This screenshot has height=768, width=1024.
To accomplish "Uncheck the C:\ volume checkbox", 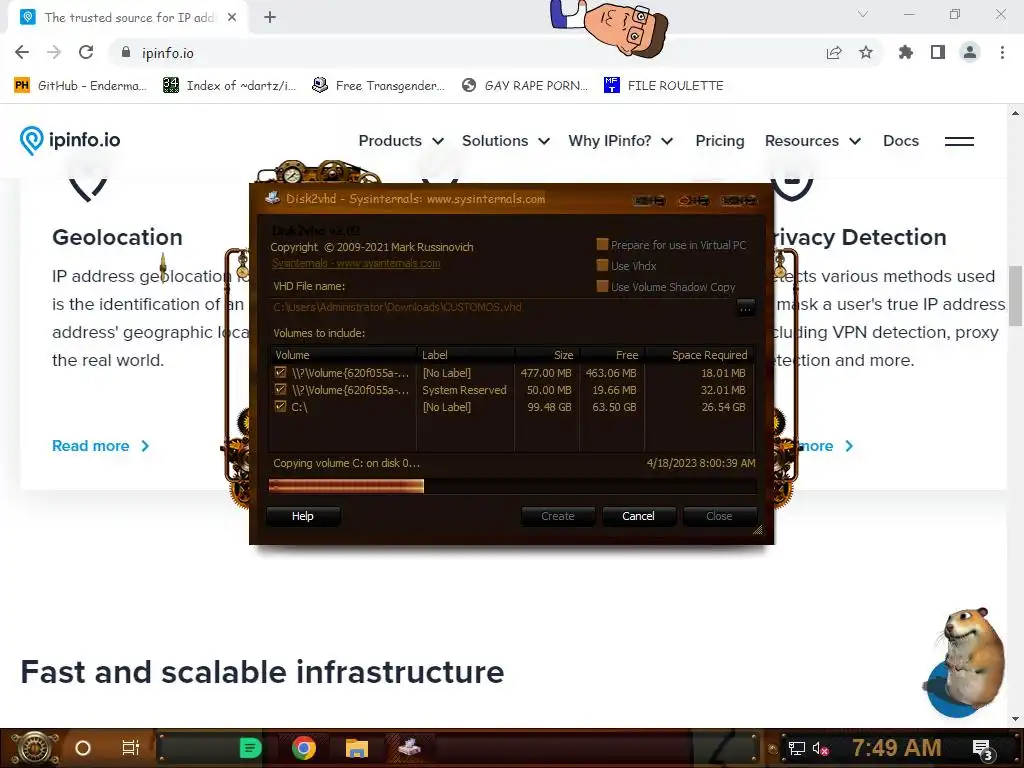I will click(281, 406).
